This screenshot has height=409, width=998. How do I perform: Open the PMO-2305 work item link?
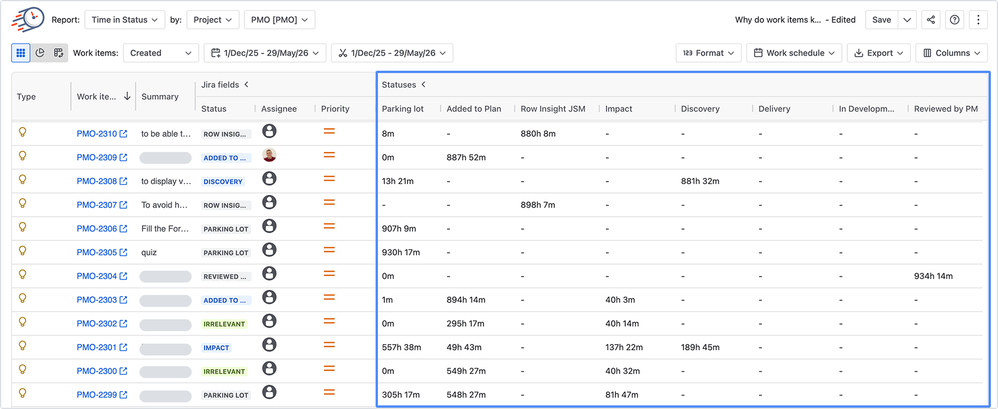coord(102,253)
